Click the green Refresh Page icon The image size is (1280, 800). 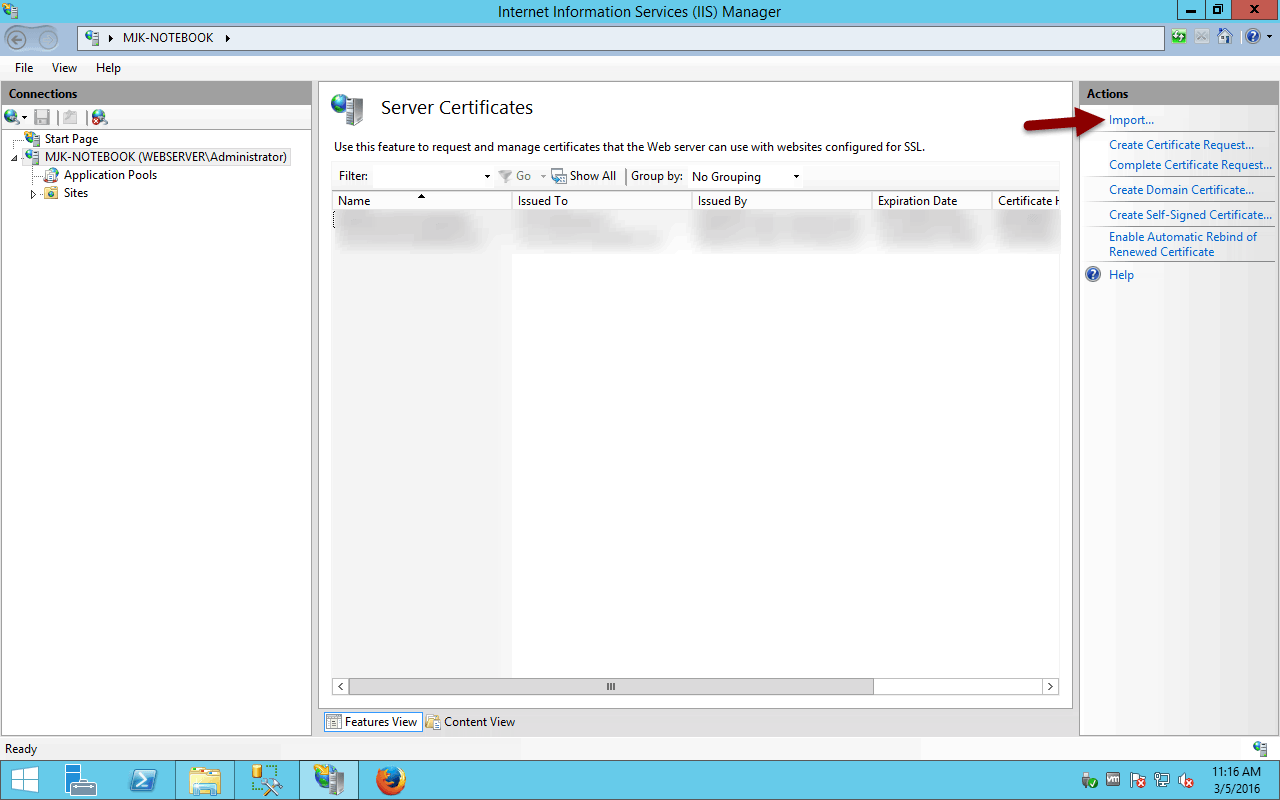(1180, 38)
